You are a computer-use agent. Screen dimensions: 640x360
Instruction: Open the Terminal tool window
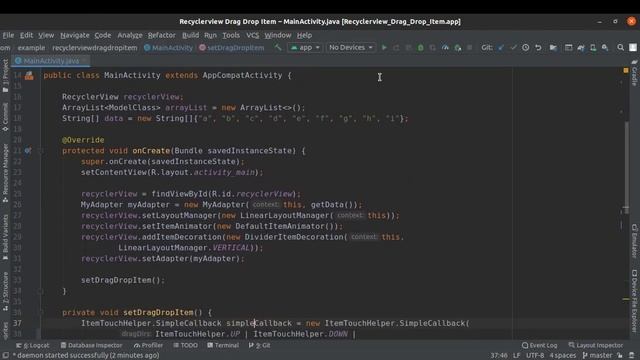[223, 345]
